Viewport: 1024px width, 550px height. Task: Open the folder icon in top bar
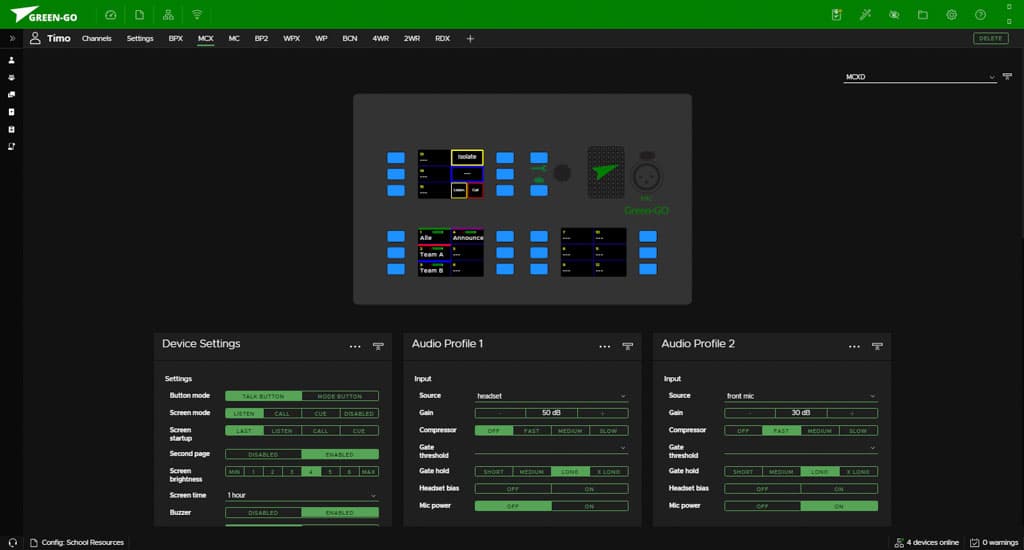pyautogui.click(x=923, y=15)
